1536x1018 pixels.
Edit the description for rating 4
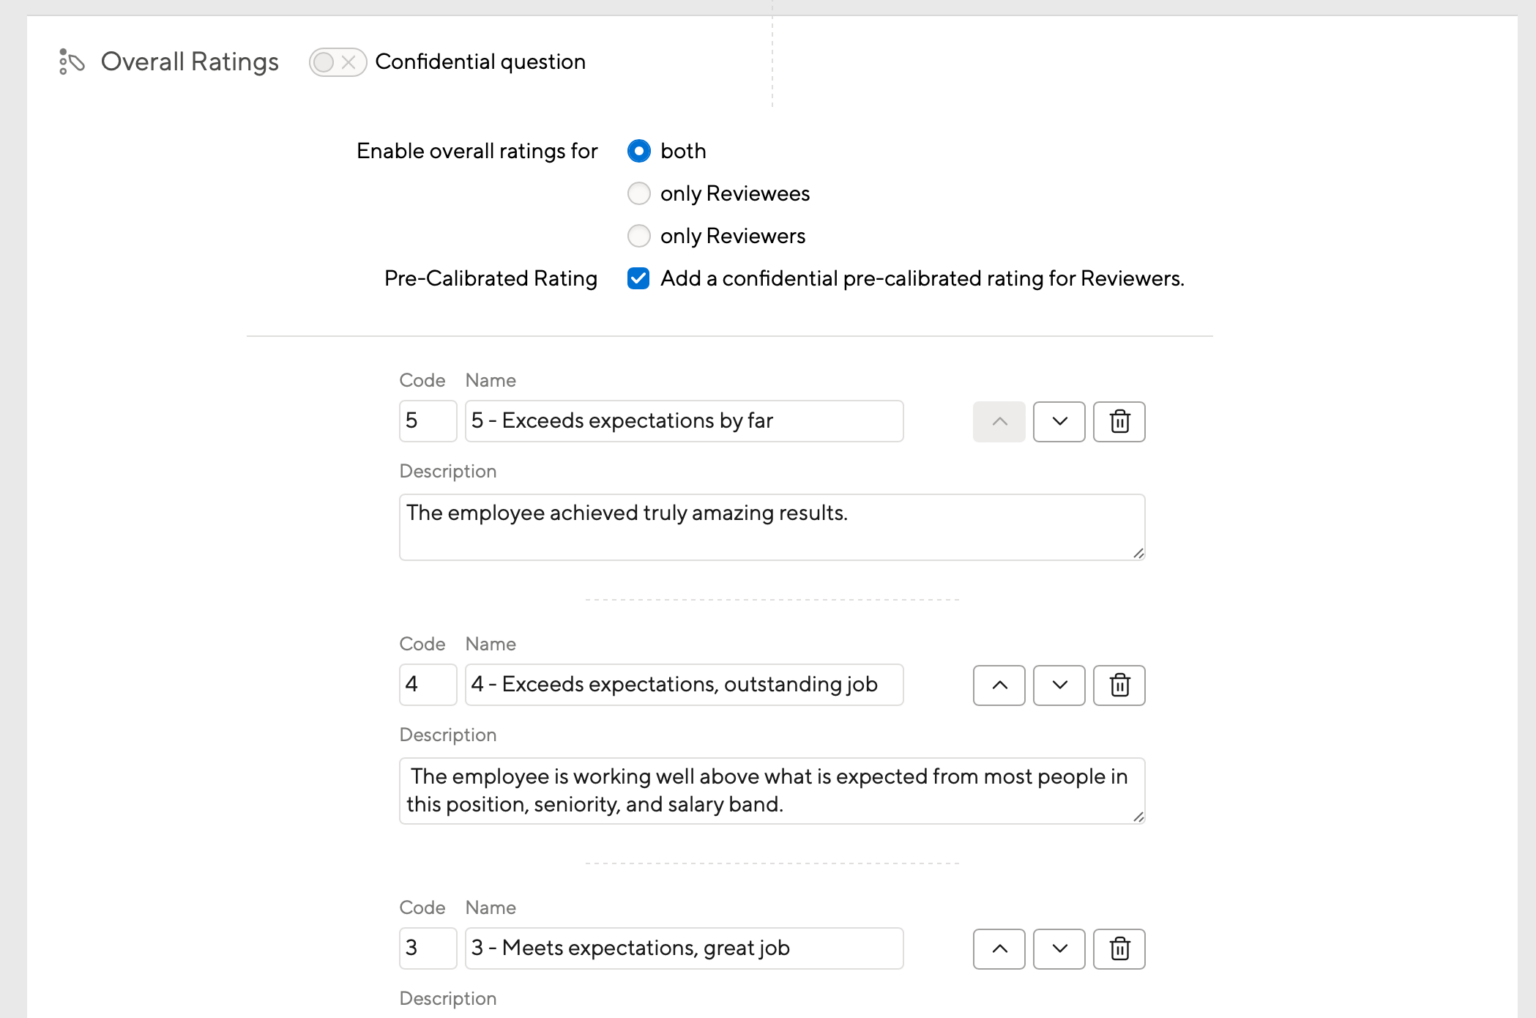pyautogui.click(x=770, y=790)
